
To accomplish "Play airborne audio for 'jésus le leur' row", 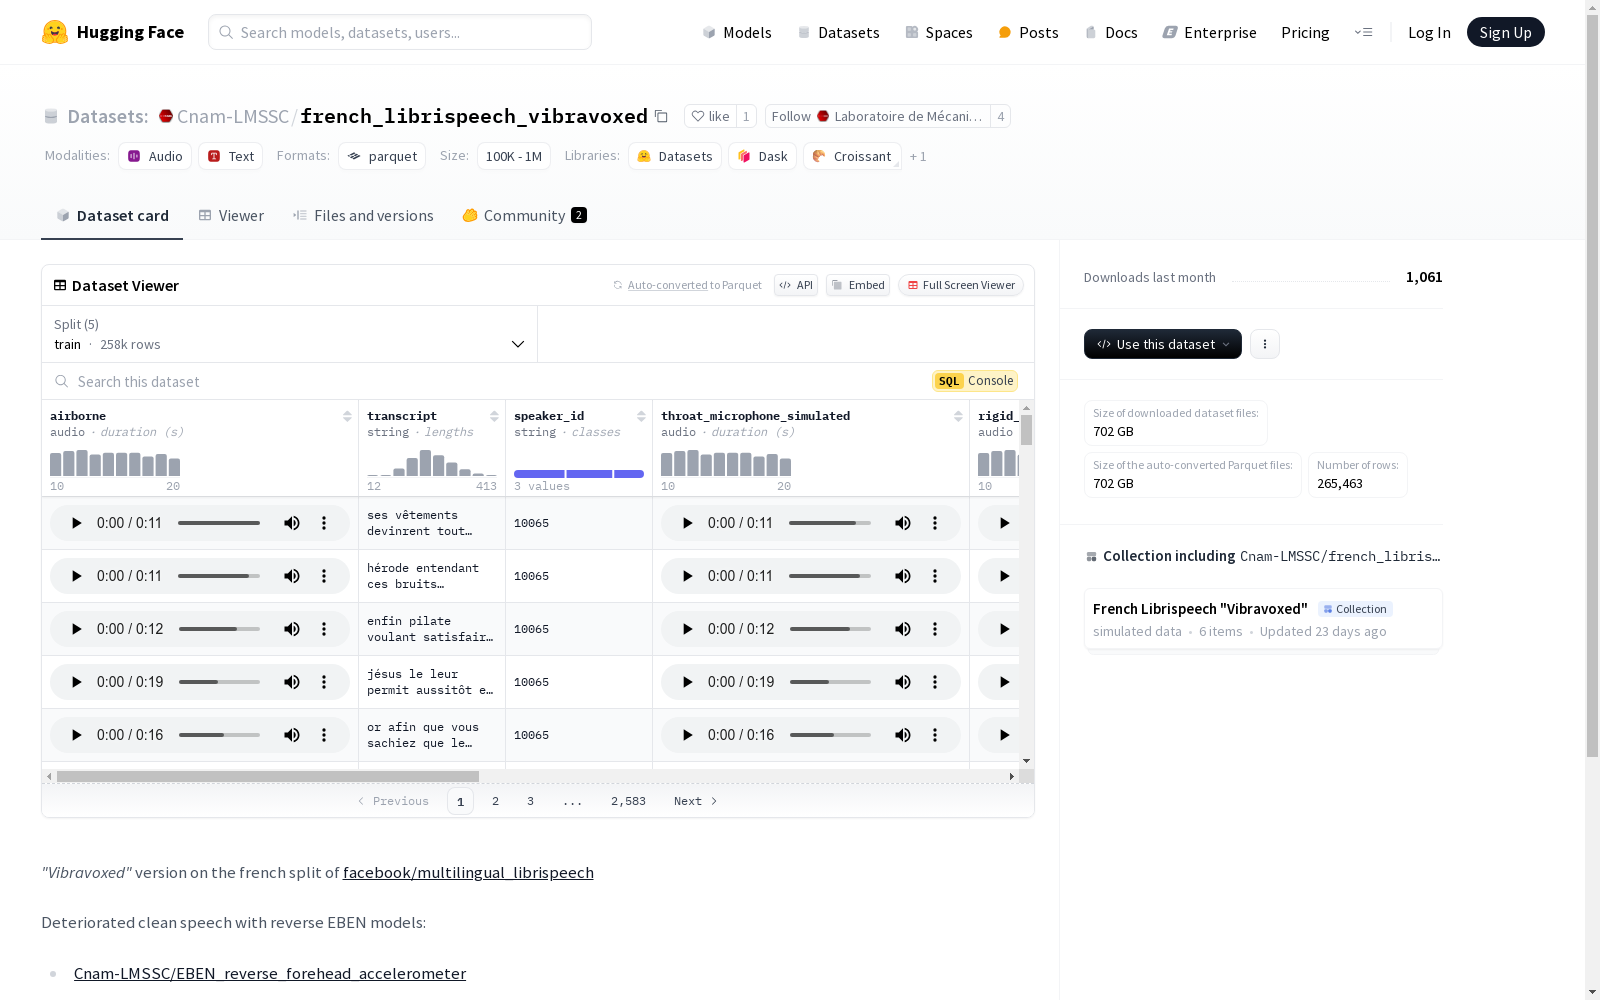I will point(76,682).
